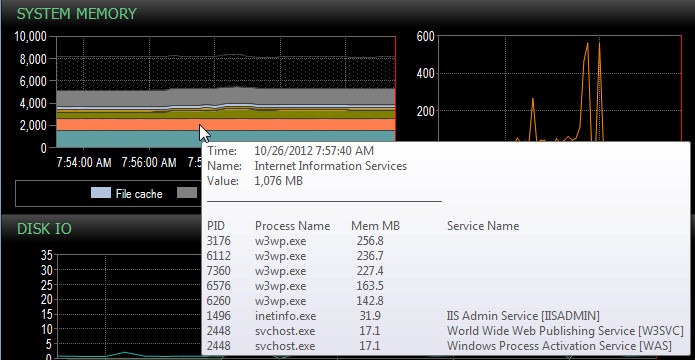Image resolution: width=695 pixels, height=360 pixels.
Task: Click the 1,076 MB value text
Action: coord(279,181)
